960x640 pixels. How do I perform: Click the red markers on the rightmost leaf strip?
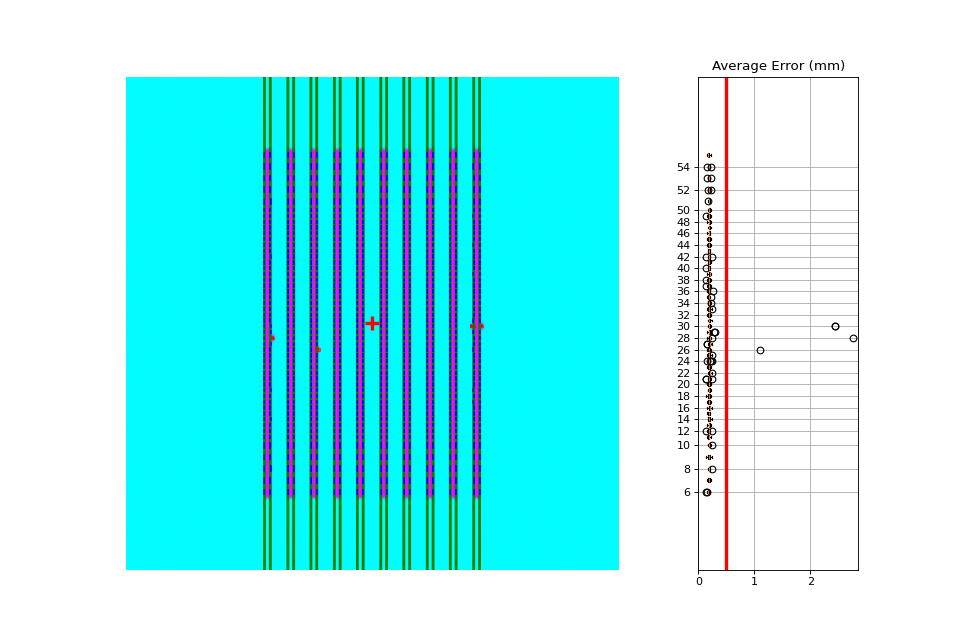point(477,326)
